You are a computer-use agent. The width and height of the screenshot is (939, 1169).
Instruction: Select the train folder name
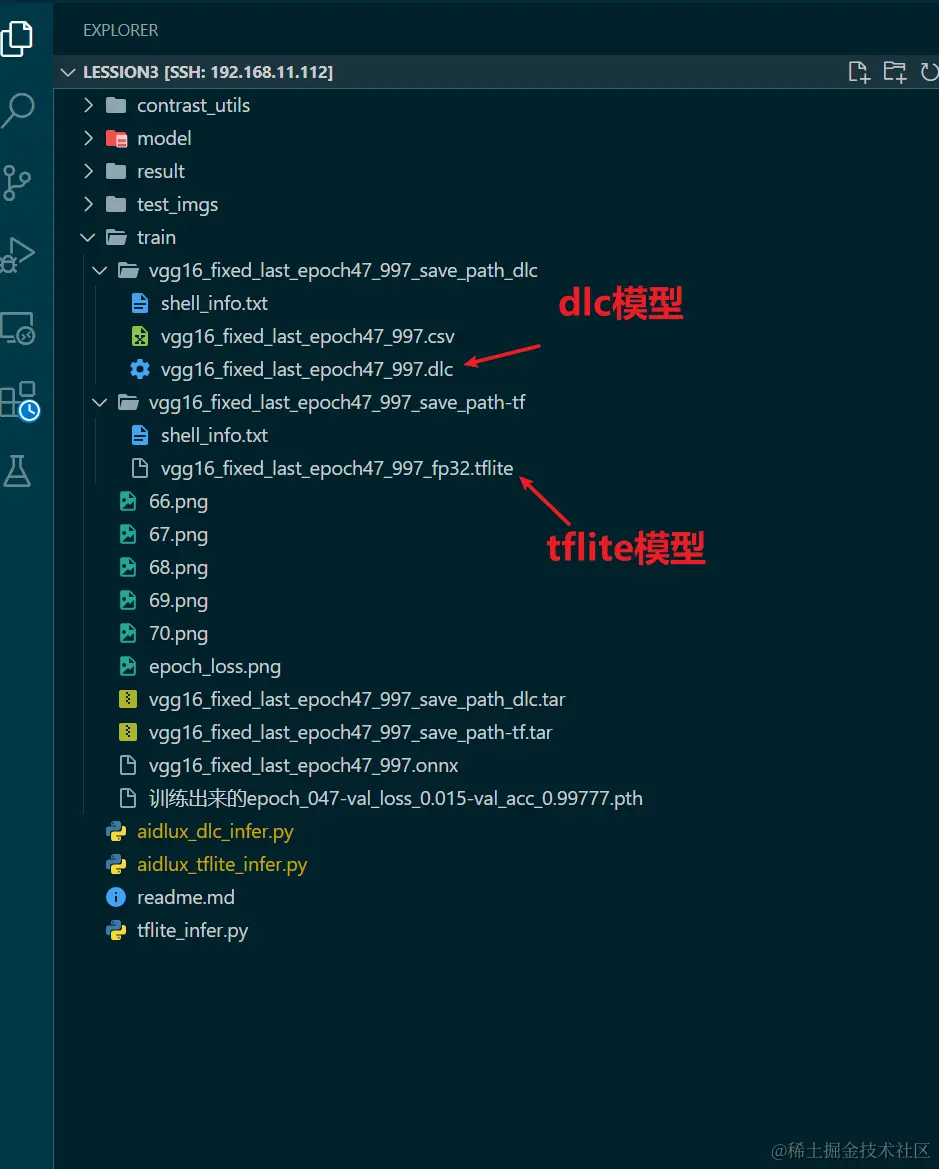157,237
